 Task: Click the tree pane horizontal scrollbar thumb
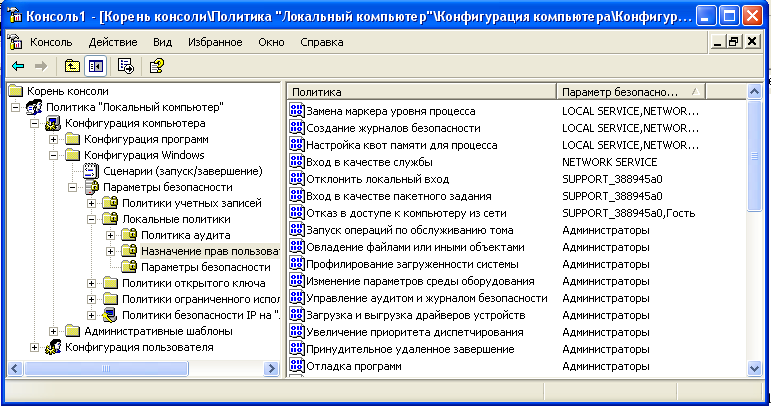[106, 368]
